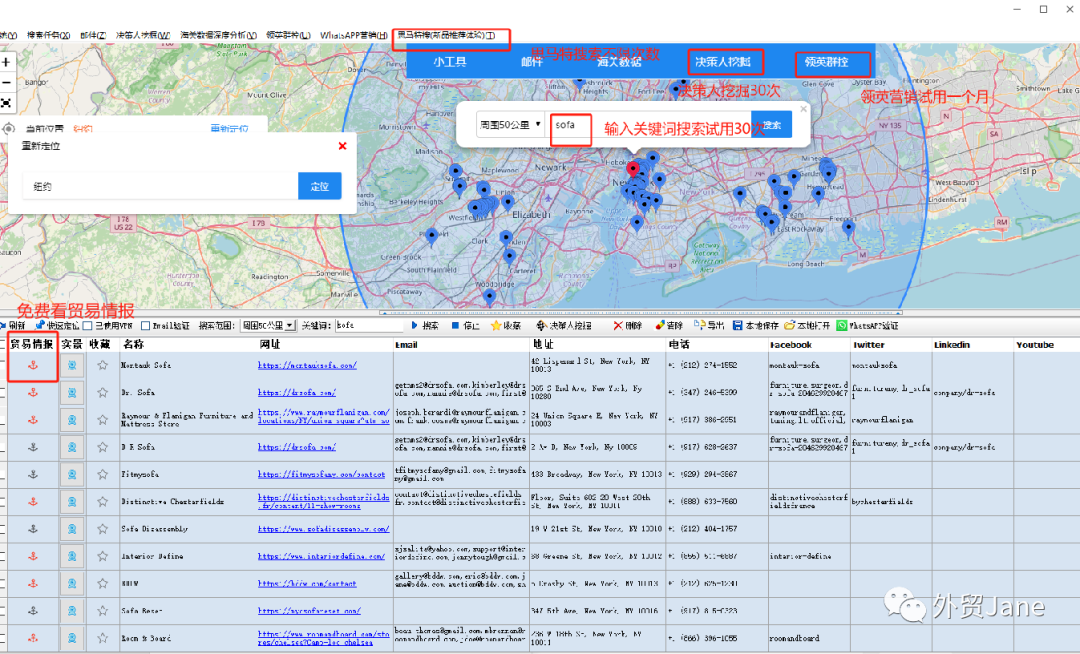1080x654 pixels.
Task: Star the Raymour & Flanigan row
Action: click(x=103, y=420)
